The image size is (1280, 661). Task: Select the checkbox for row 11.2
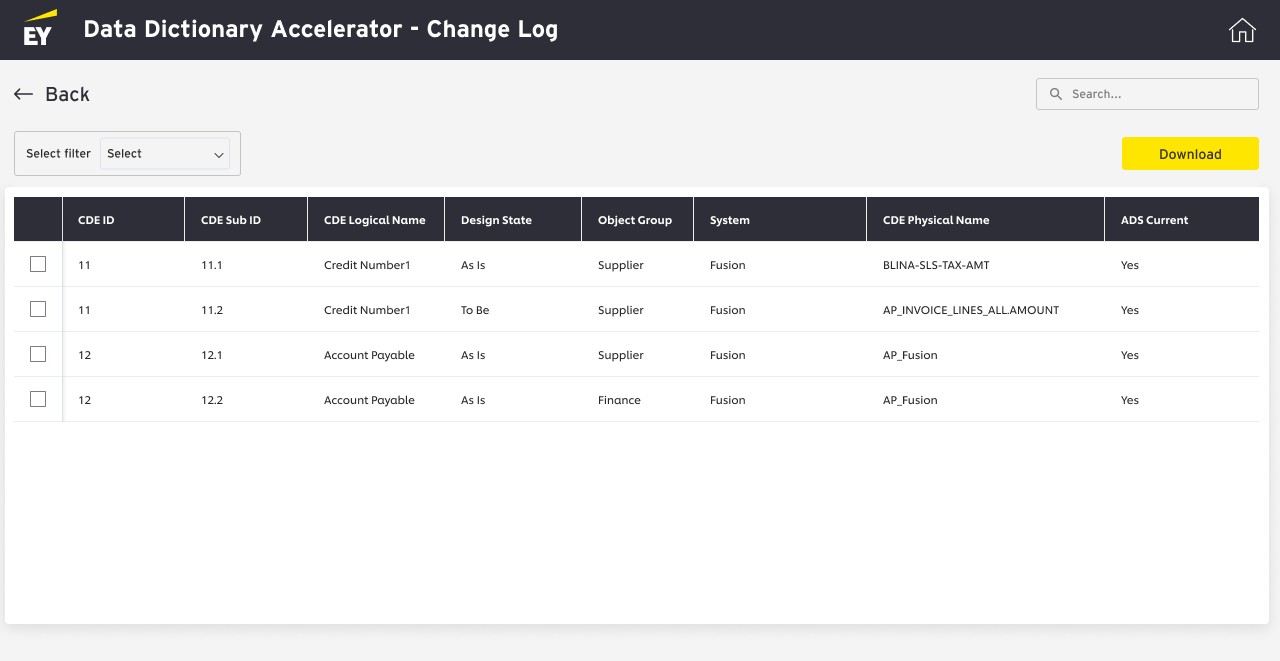pos(38,310)
